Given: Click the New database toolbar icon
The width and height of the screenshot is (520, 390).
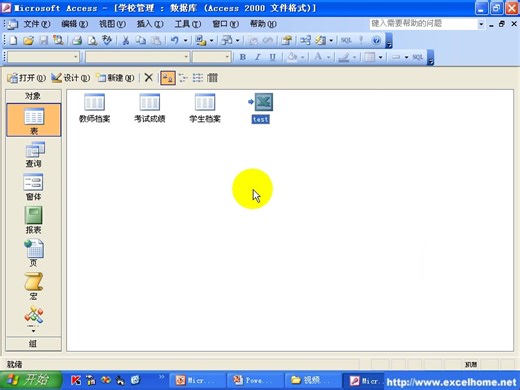Looking at the screenshot, I should 13,40.
